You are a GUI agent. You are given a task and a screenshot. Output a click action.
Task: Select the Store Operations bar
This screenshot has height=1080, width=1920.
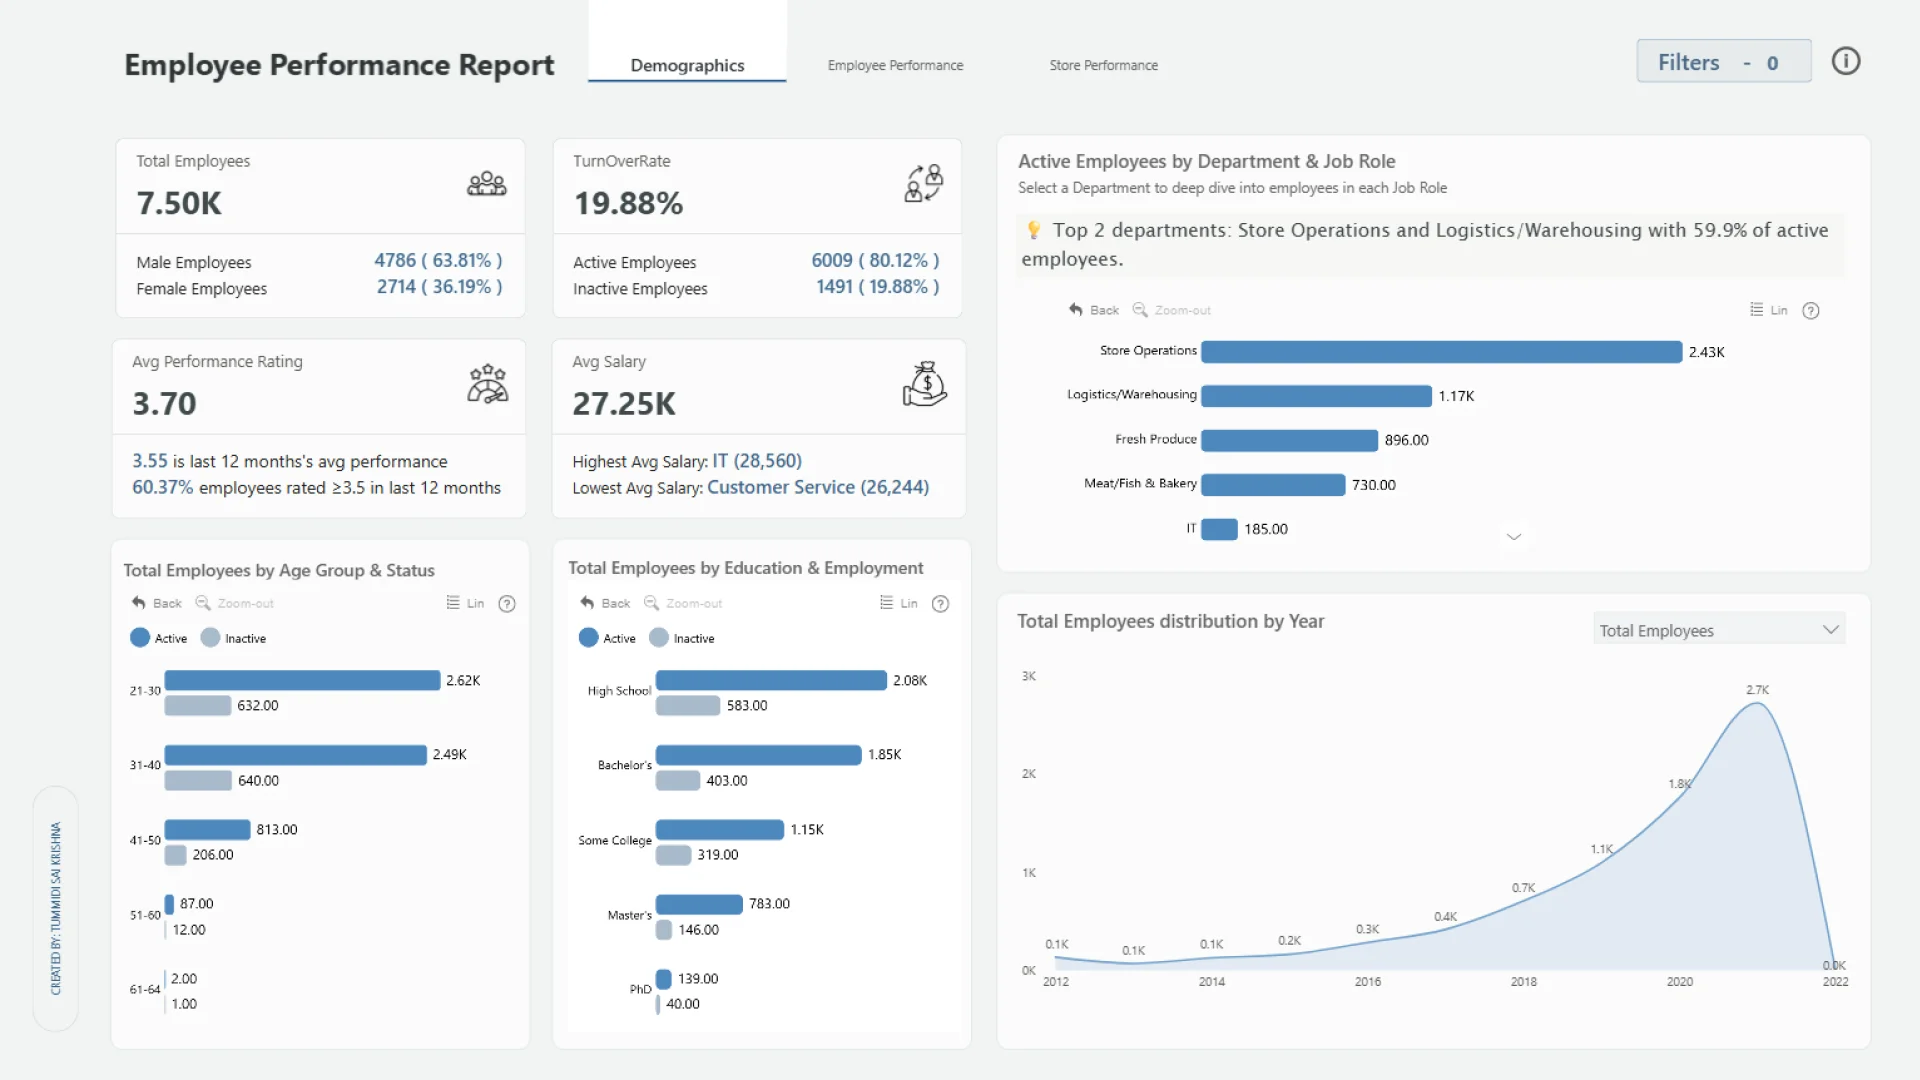tap(1440, 352)
